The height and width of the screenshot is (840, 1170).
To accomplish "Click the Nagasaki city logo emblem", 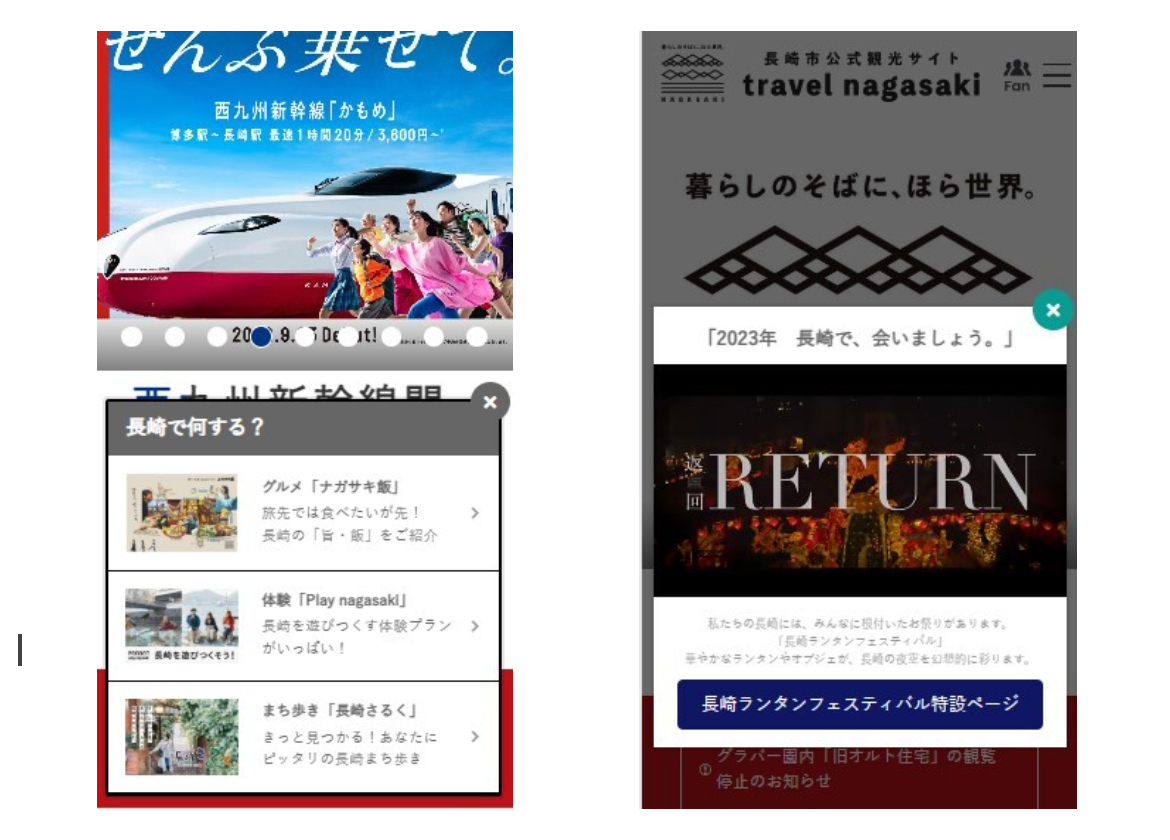I will (692, 72).
